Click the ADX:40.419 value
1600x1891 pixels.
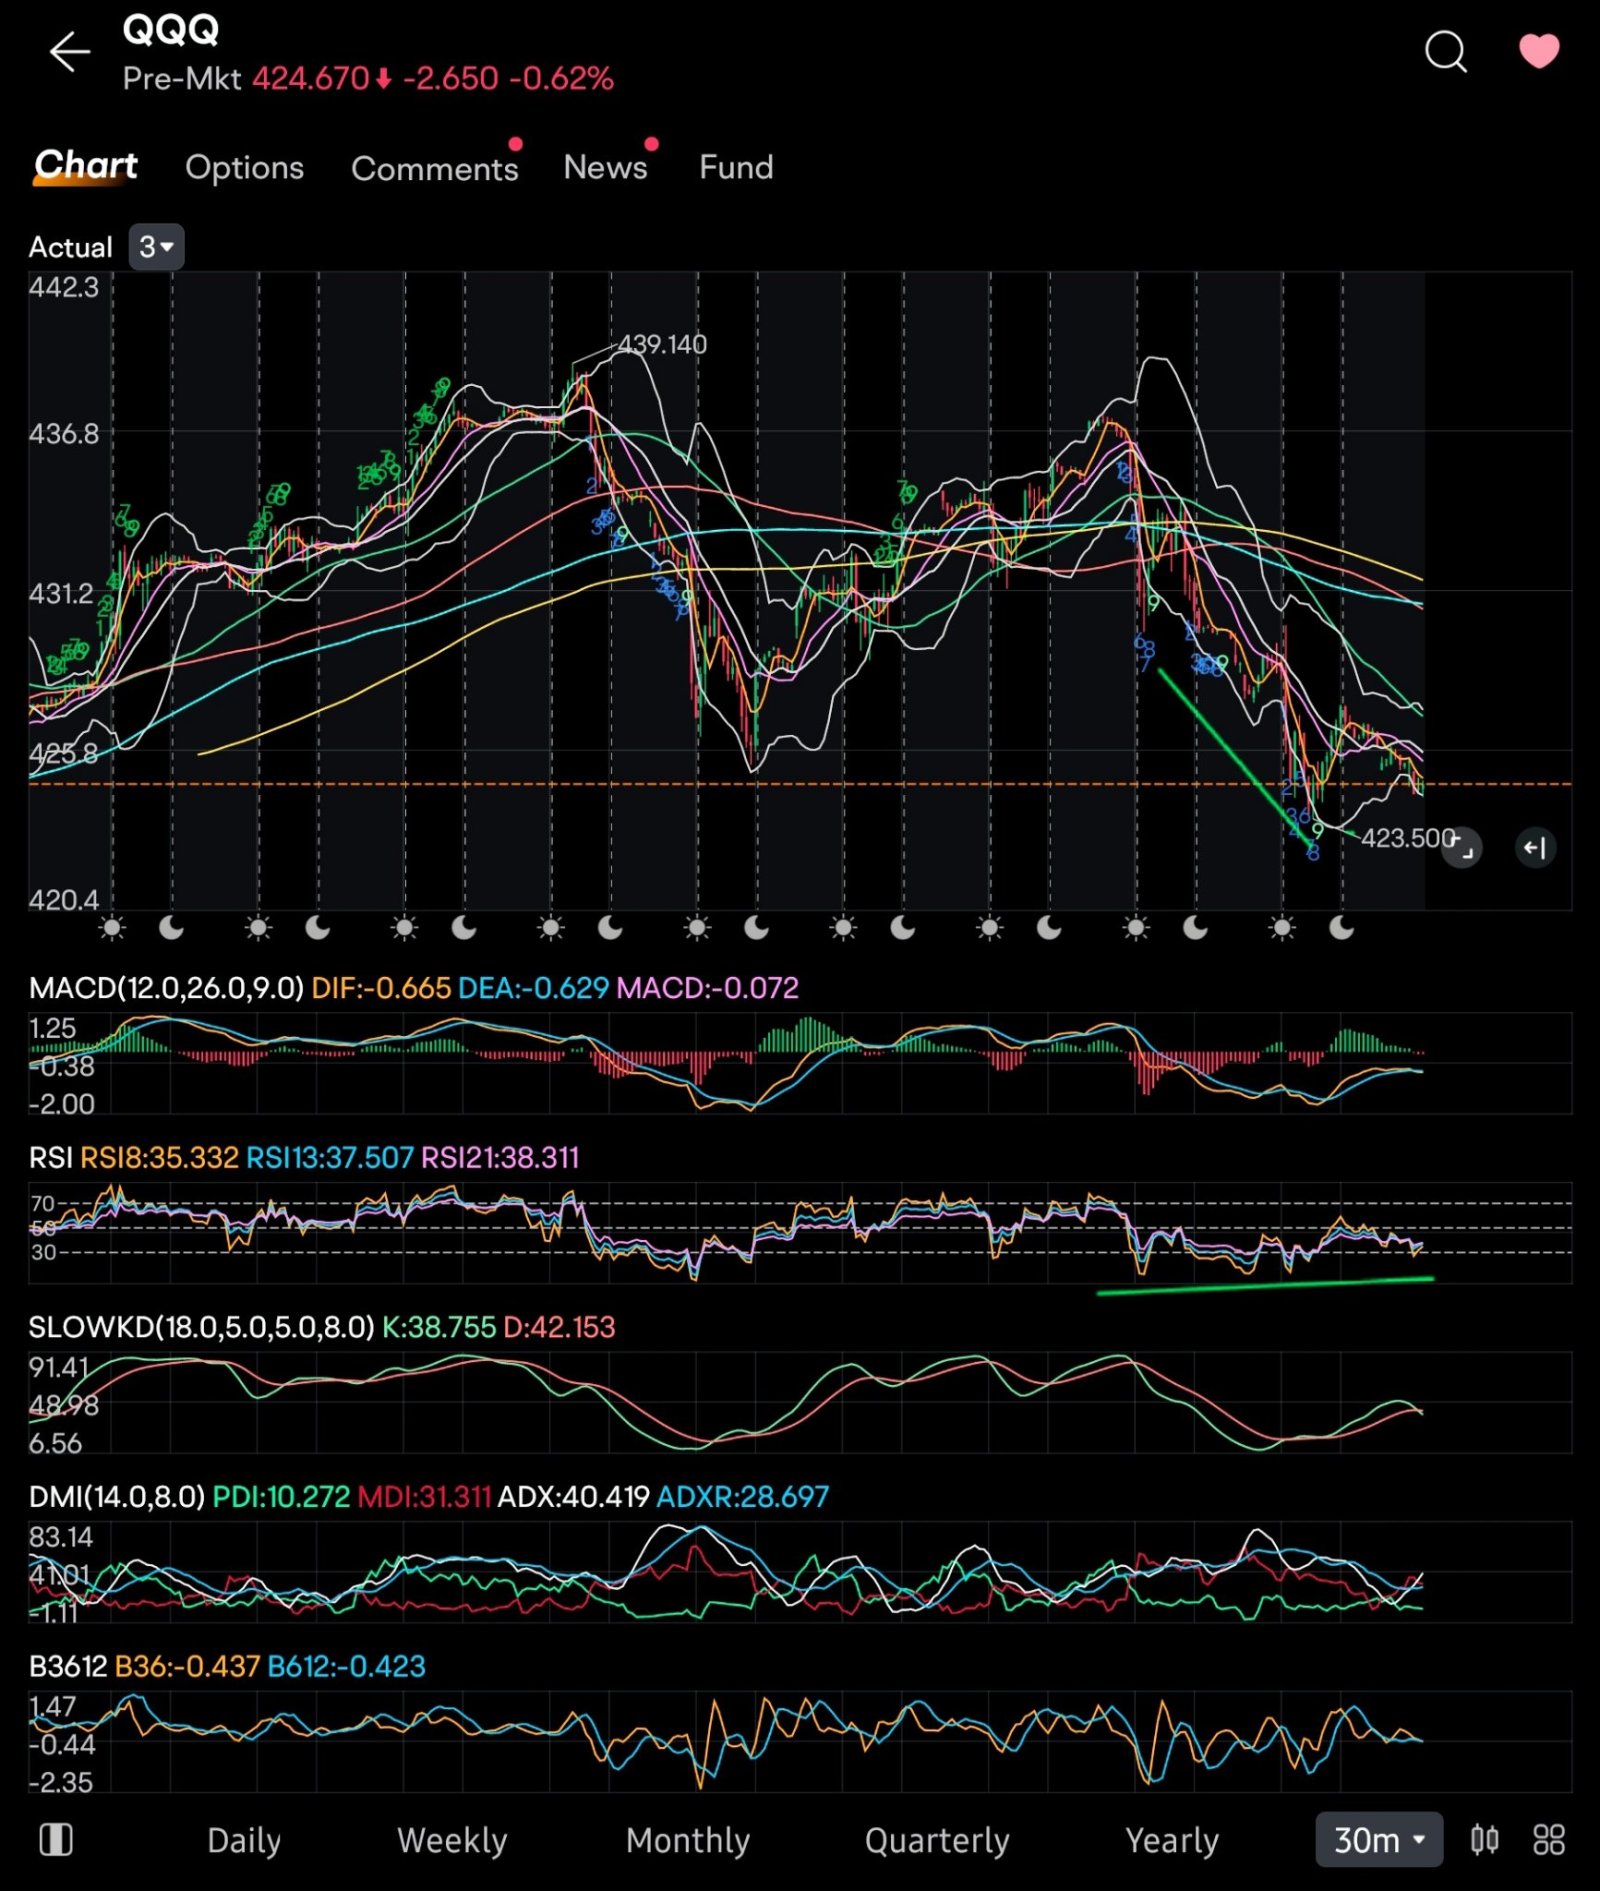[574, 1496]
